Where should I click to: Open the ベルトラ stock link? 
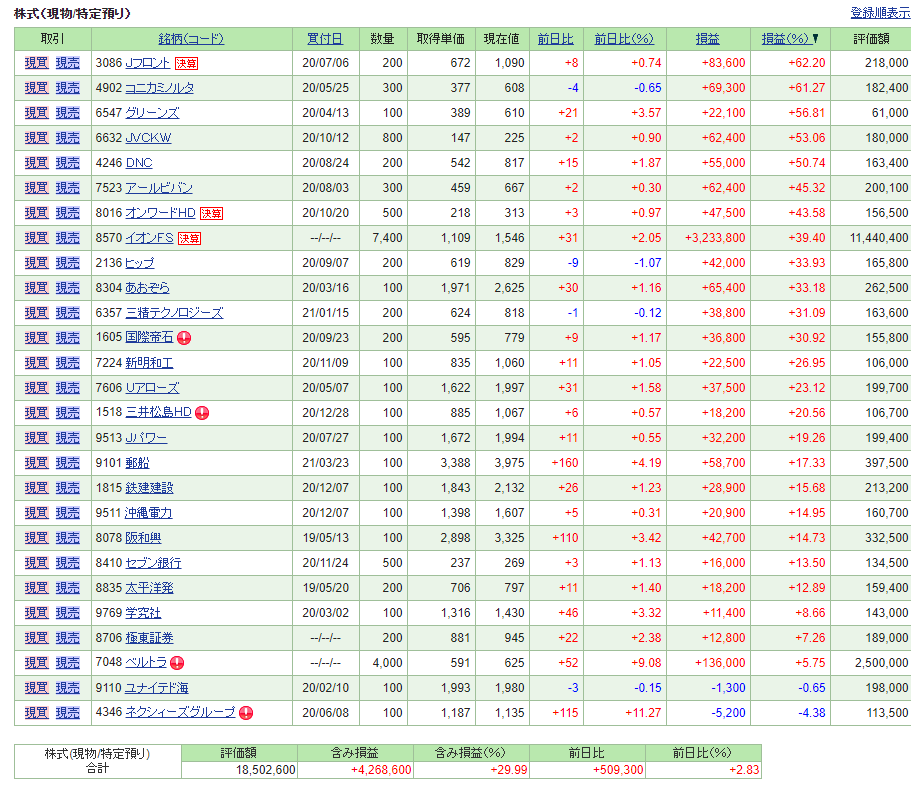coord(146,662)
